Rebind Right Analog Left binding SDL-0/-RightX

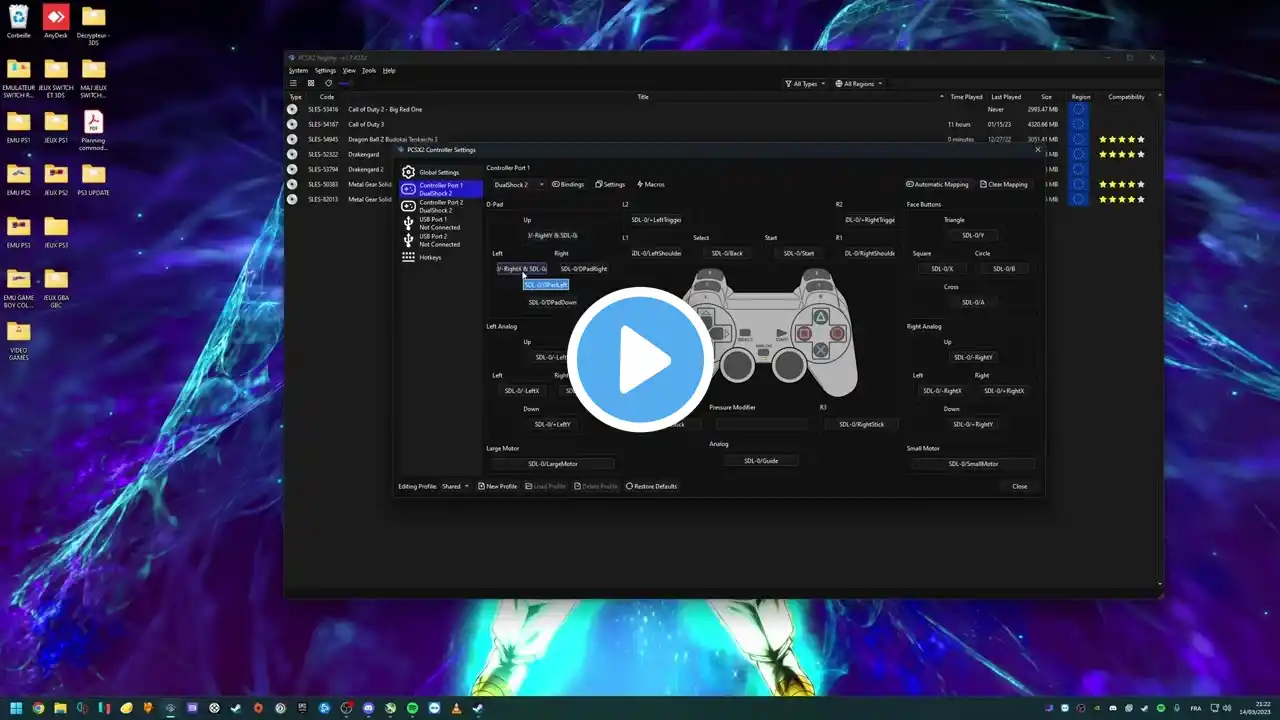click(x=943, y=391)
